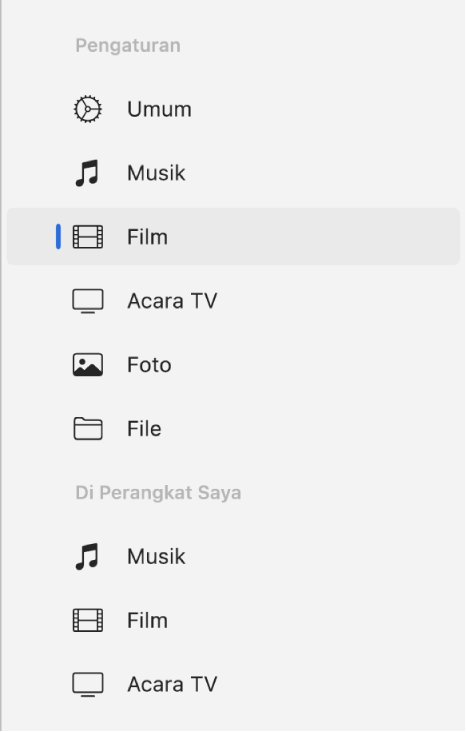Open Umum settings label
This screenshot has width=466, height=732.
click(159, 110)
